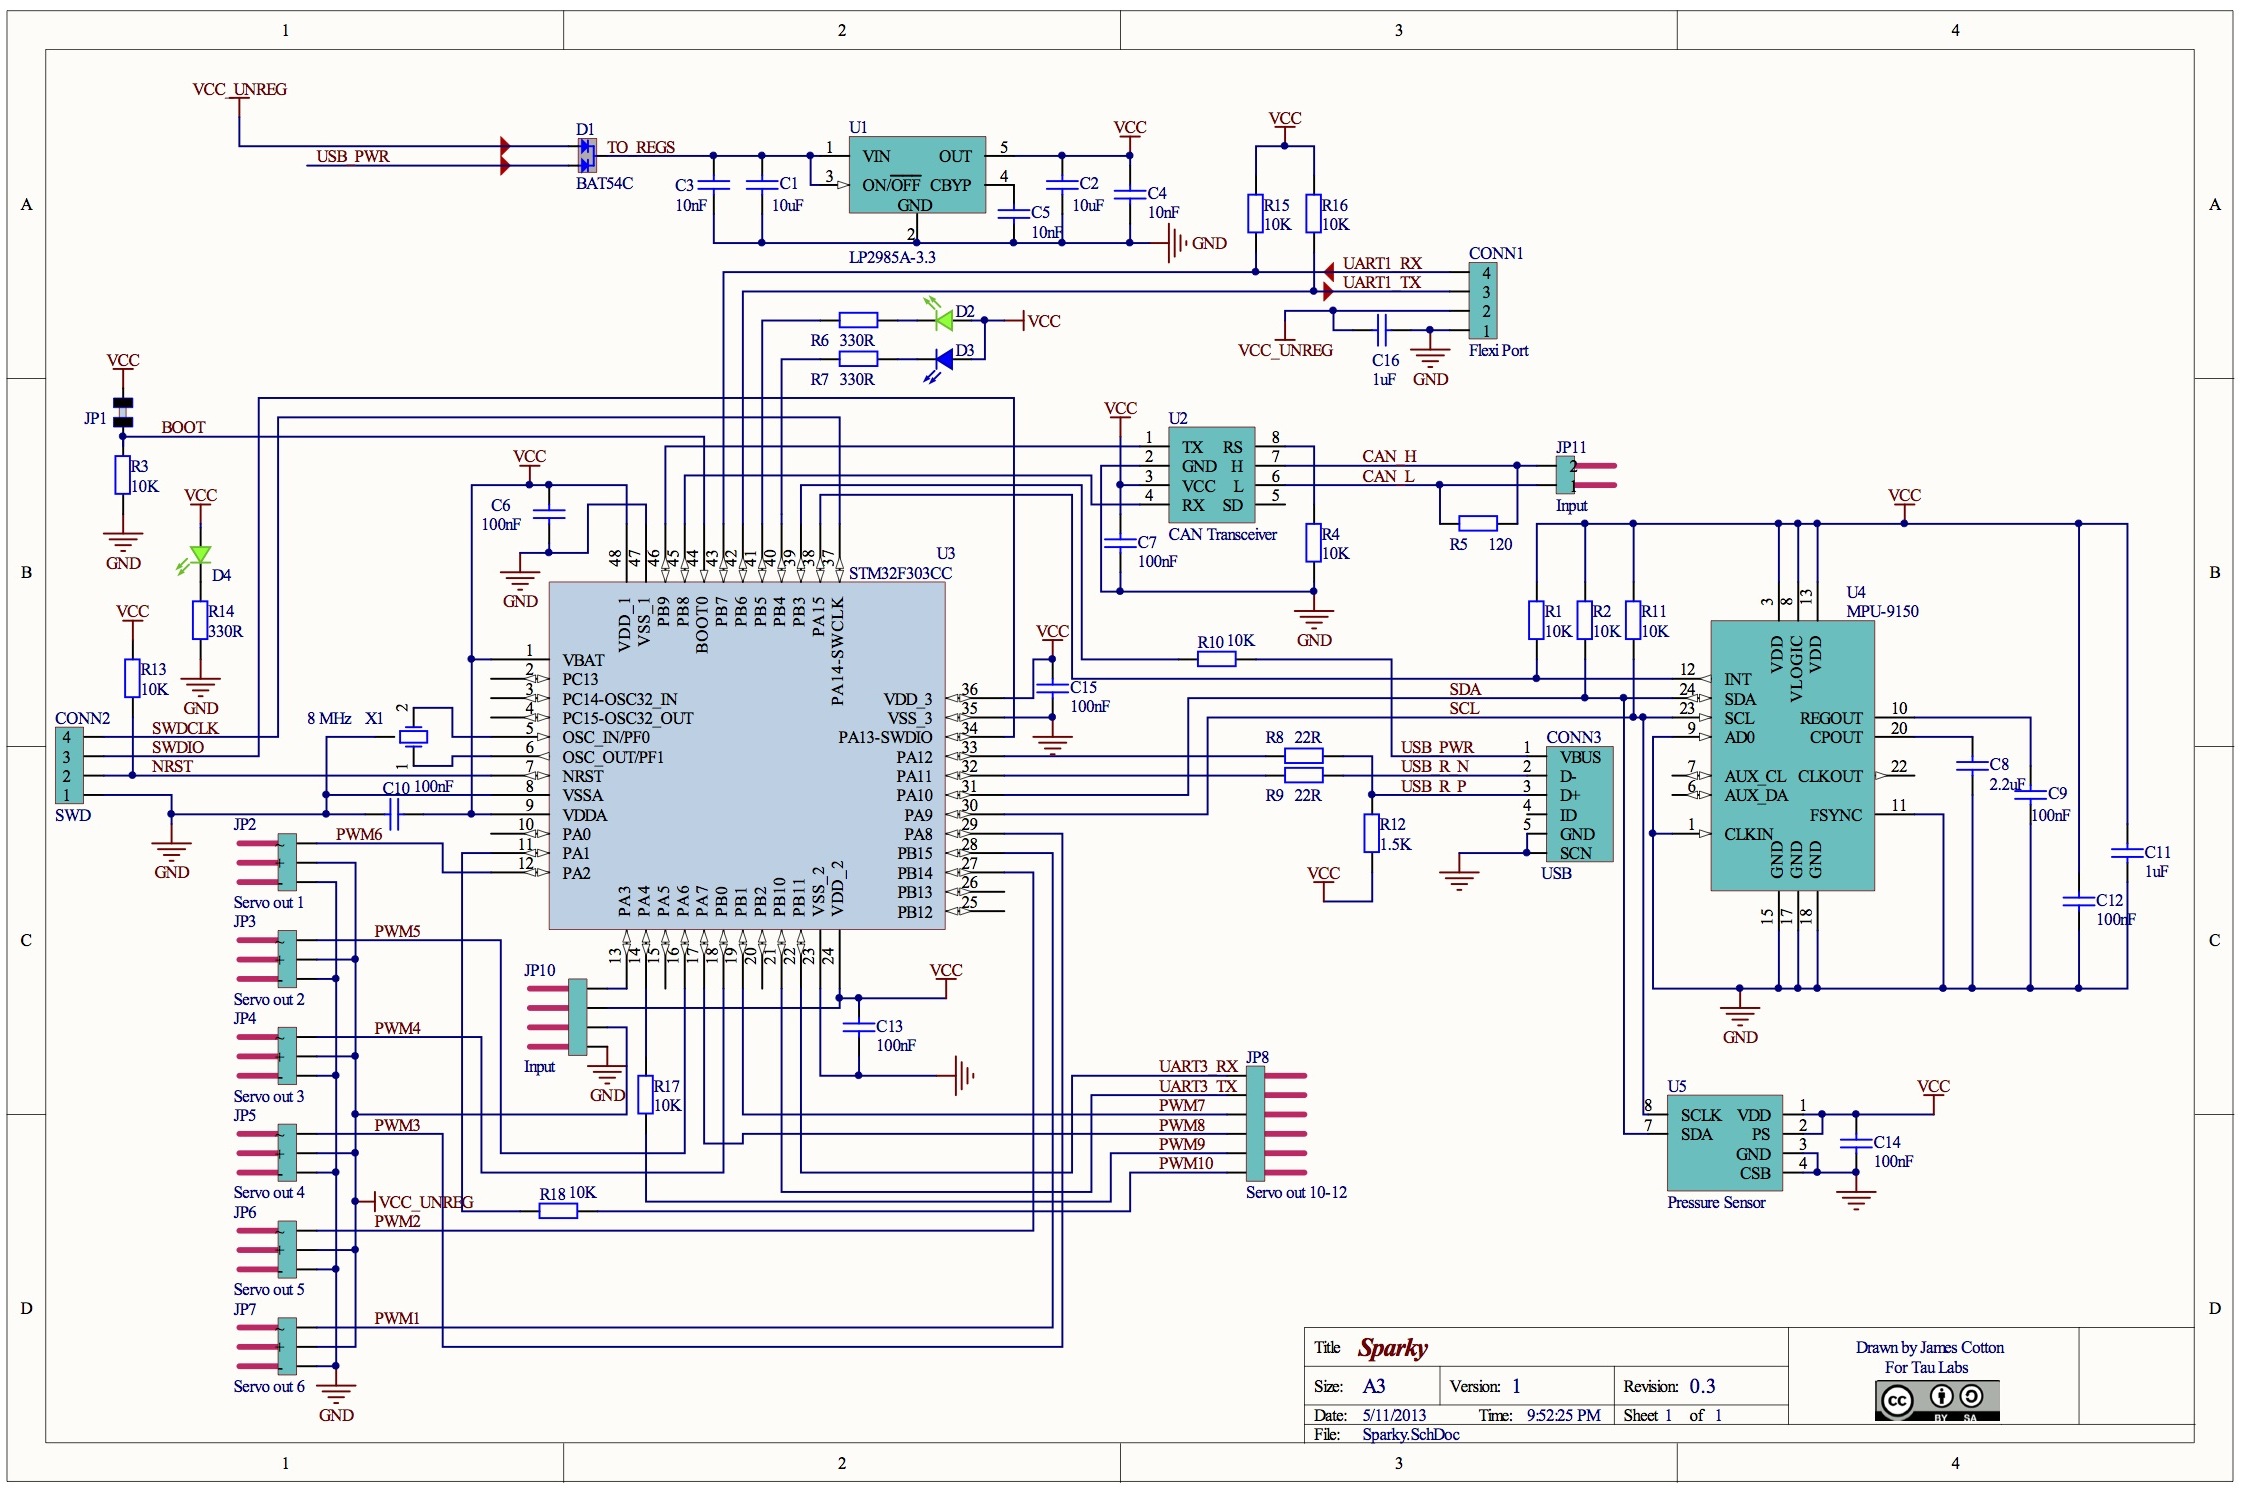Click the Creative Commons license badge
2244x1497 pixels.
tap(1936, 1400)
